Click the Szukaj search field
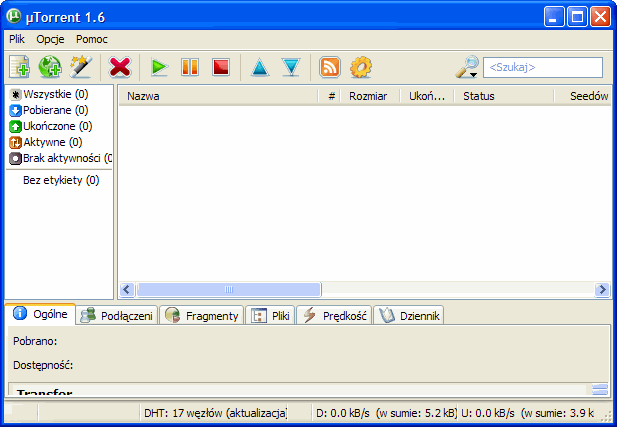The image size is (617, 427). pos(543,67)
